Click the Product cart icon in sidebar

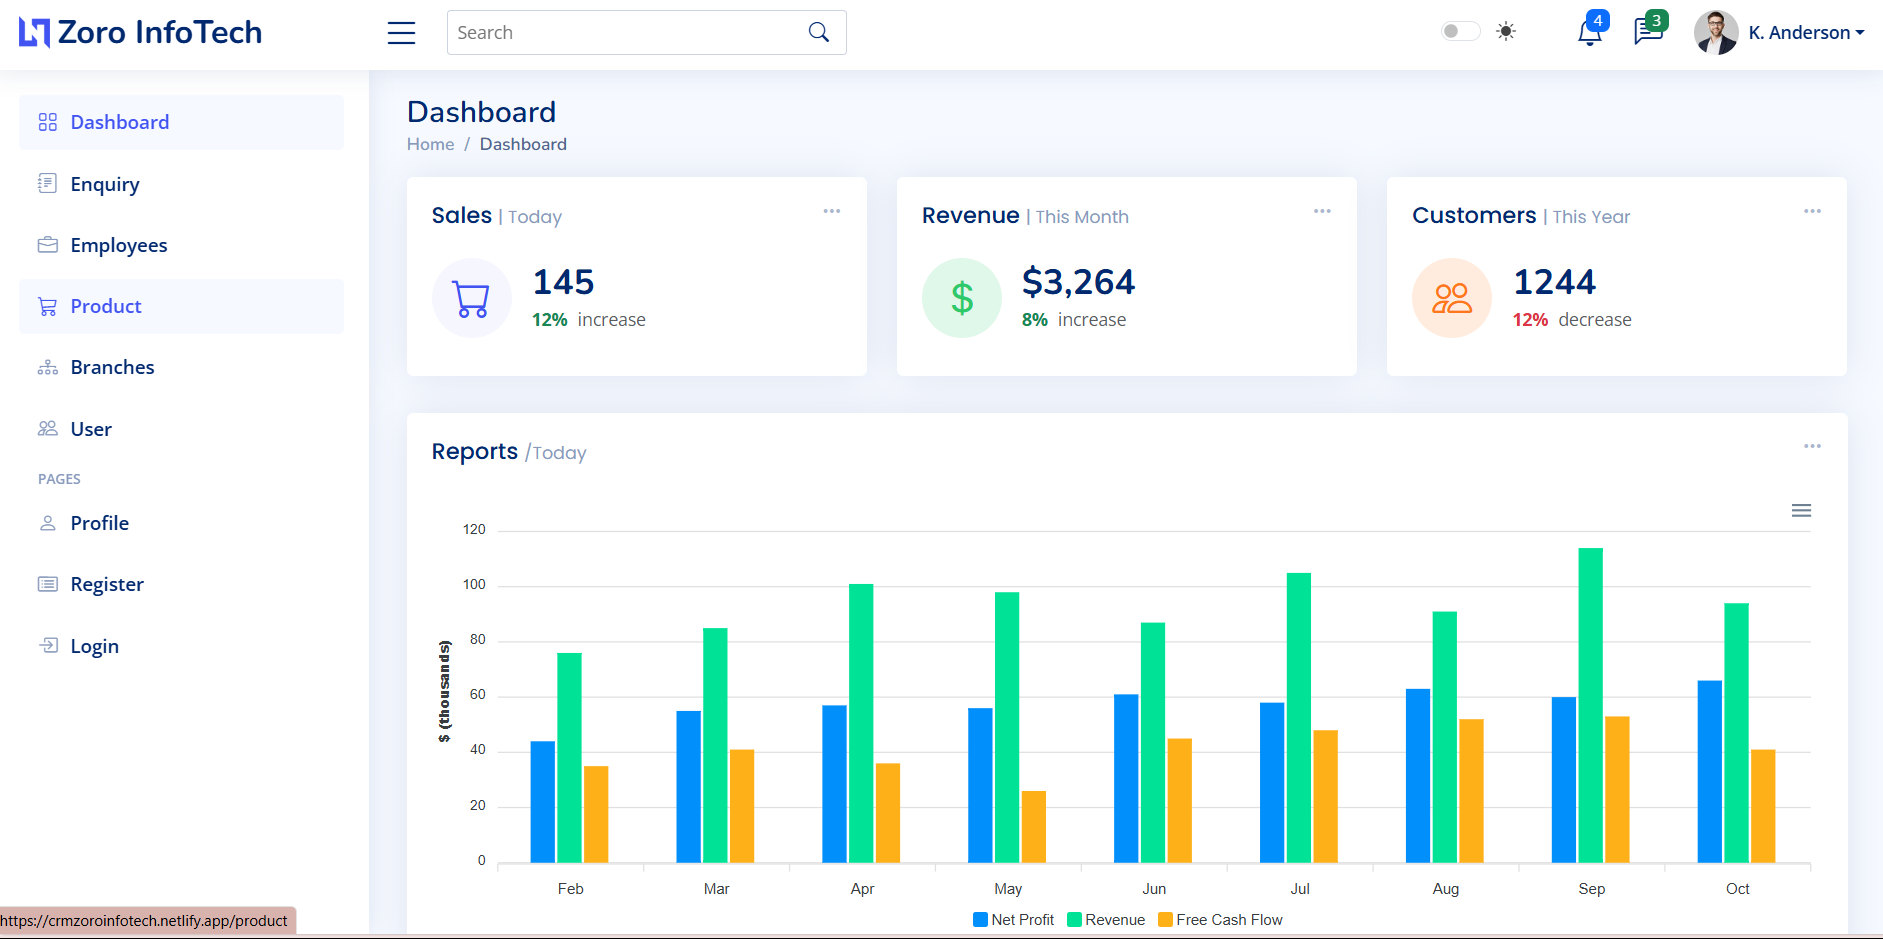pyautogui.click(x=47, y=306)
